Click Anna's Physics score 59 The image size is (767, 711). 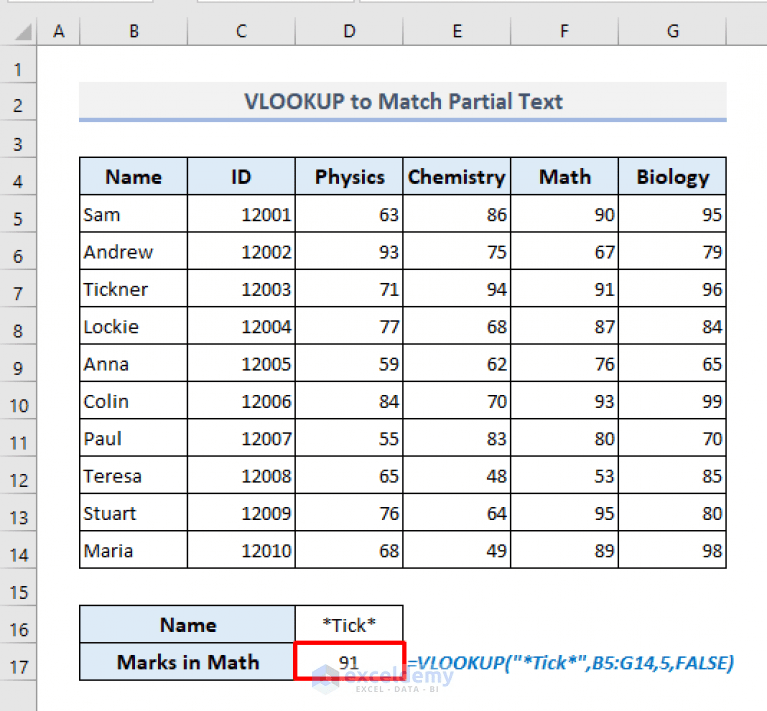click(x=349, y=363)
